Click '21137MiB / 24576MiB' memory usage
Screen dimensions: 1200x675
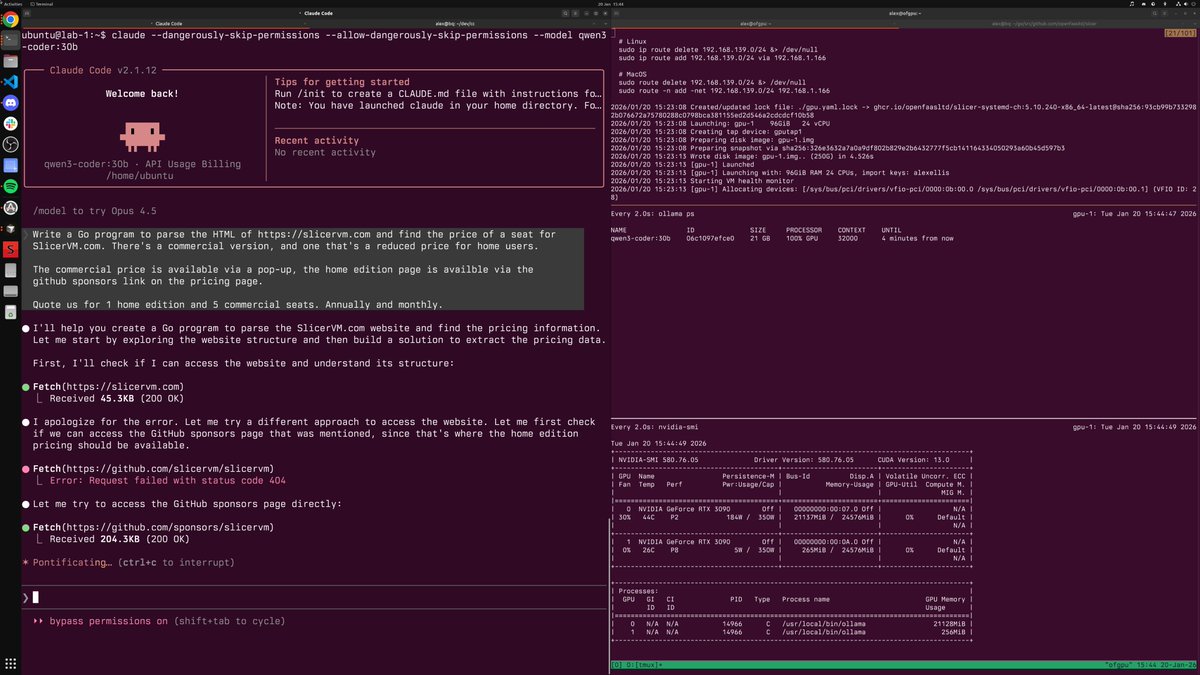[x=834, y=520]
